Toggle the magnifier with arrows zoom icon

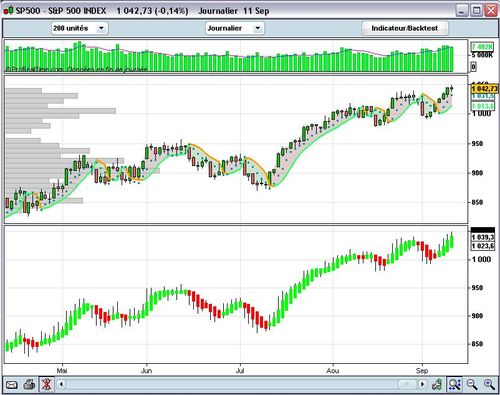(454, 385)
